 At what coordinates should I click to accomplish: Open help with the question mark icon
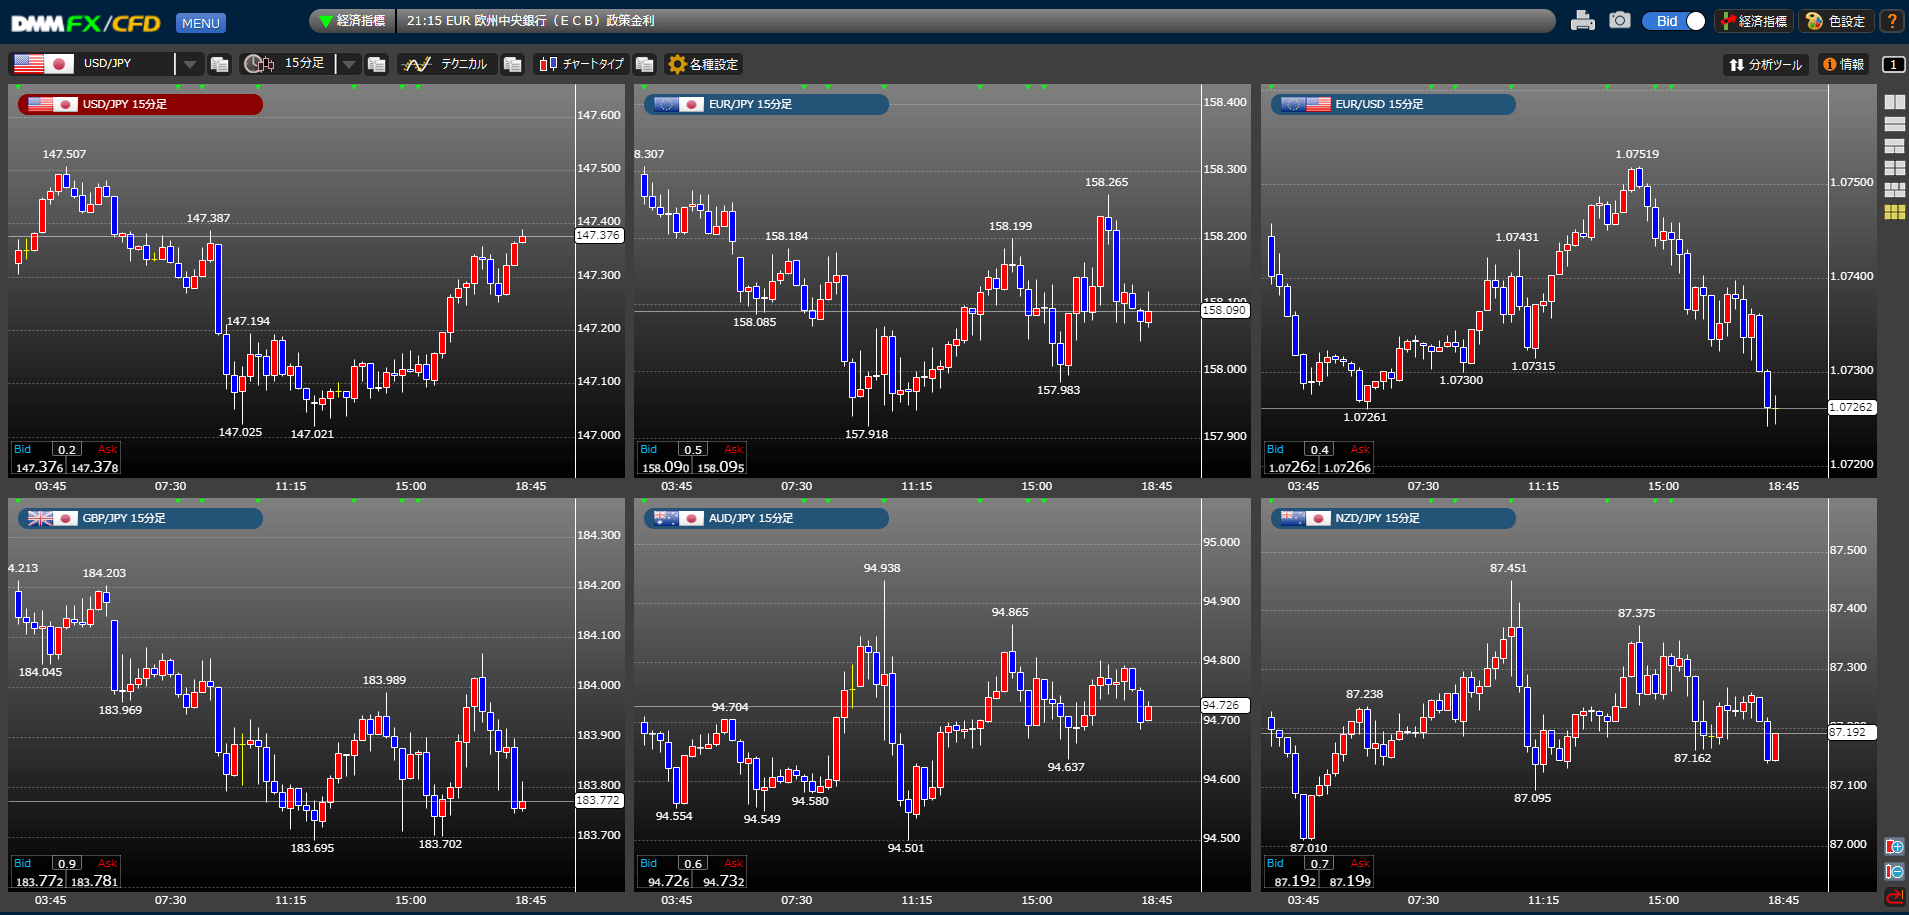pyautogui.click(x=1892, y=21)
